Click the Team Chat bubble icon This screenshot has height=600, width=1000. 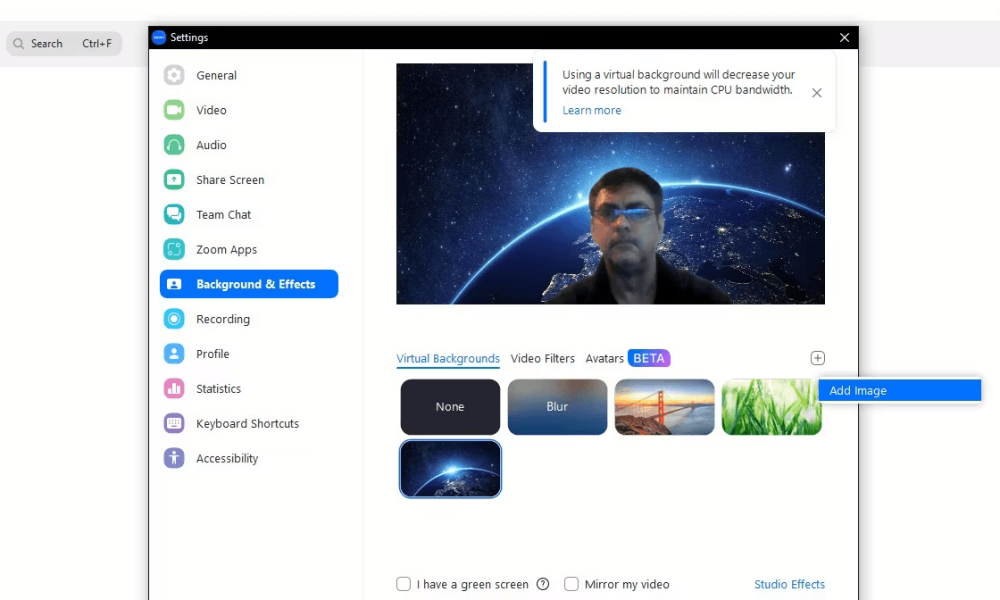[173, 214]
